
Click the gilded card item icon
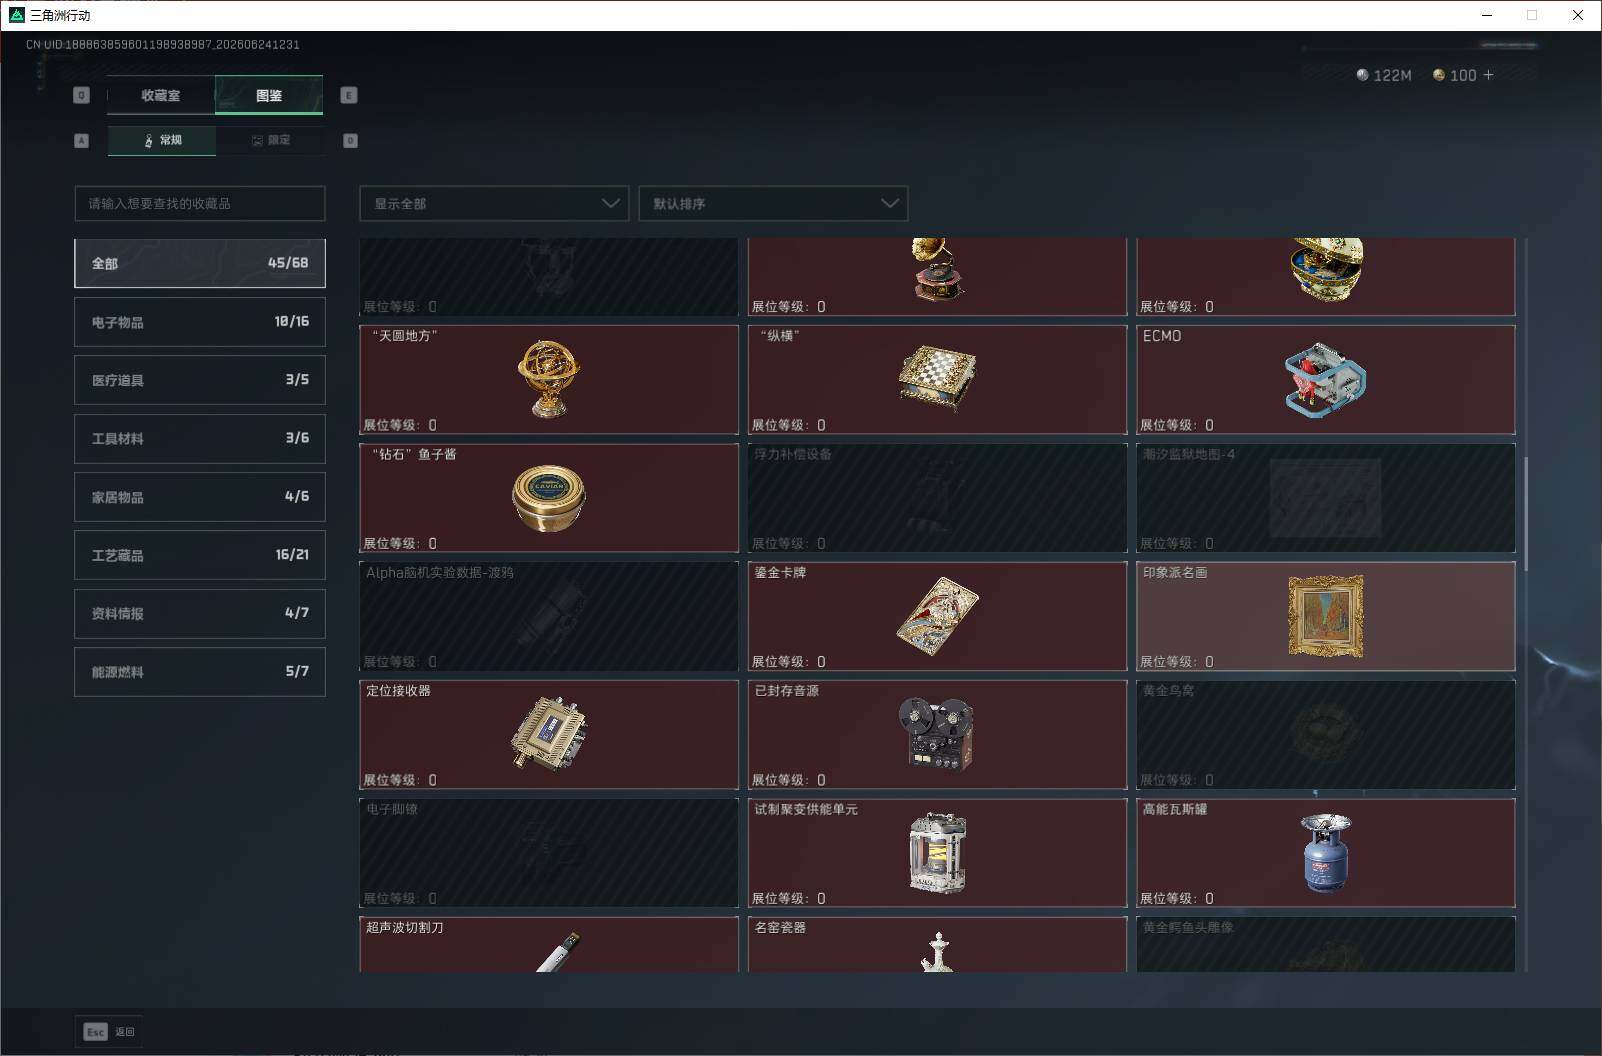tap(937, 616)
